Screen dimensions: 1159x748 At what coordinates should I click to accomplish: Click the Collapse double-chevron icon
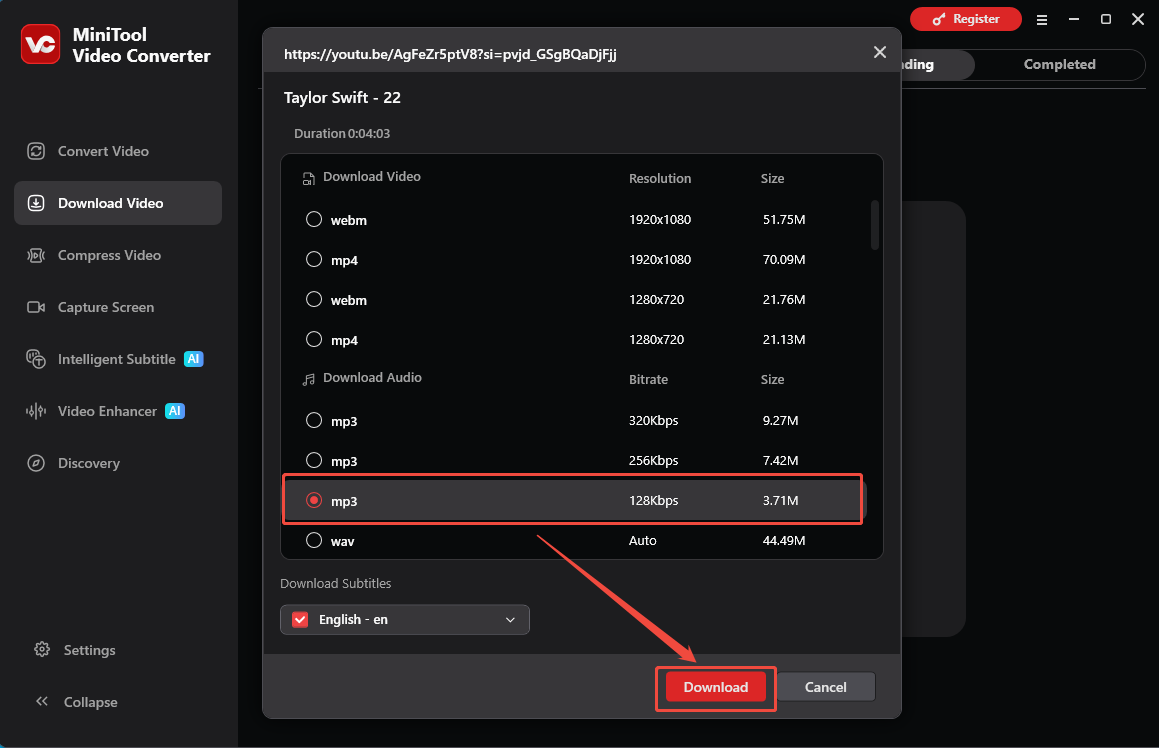click(42, 701)
